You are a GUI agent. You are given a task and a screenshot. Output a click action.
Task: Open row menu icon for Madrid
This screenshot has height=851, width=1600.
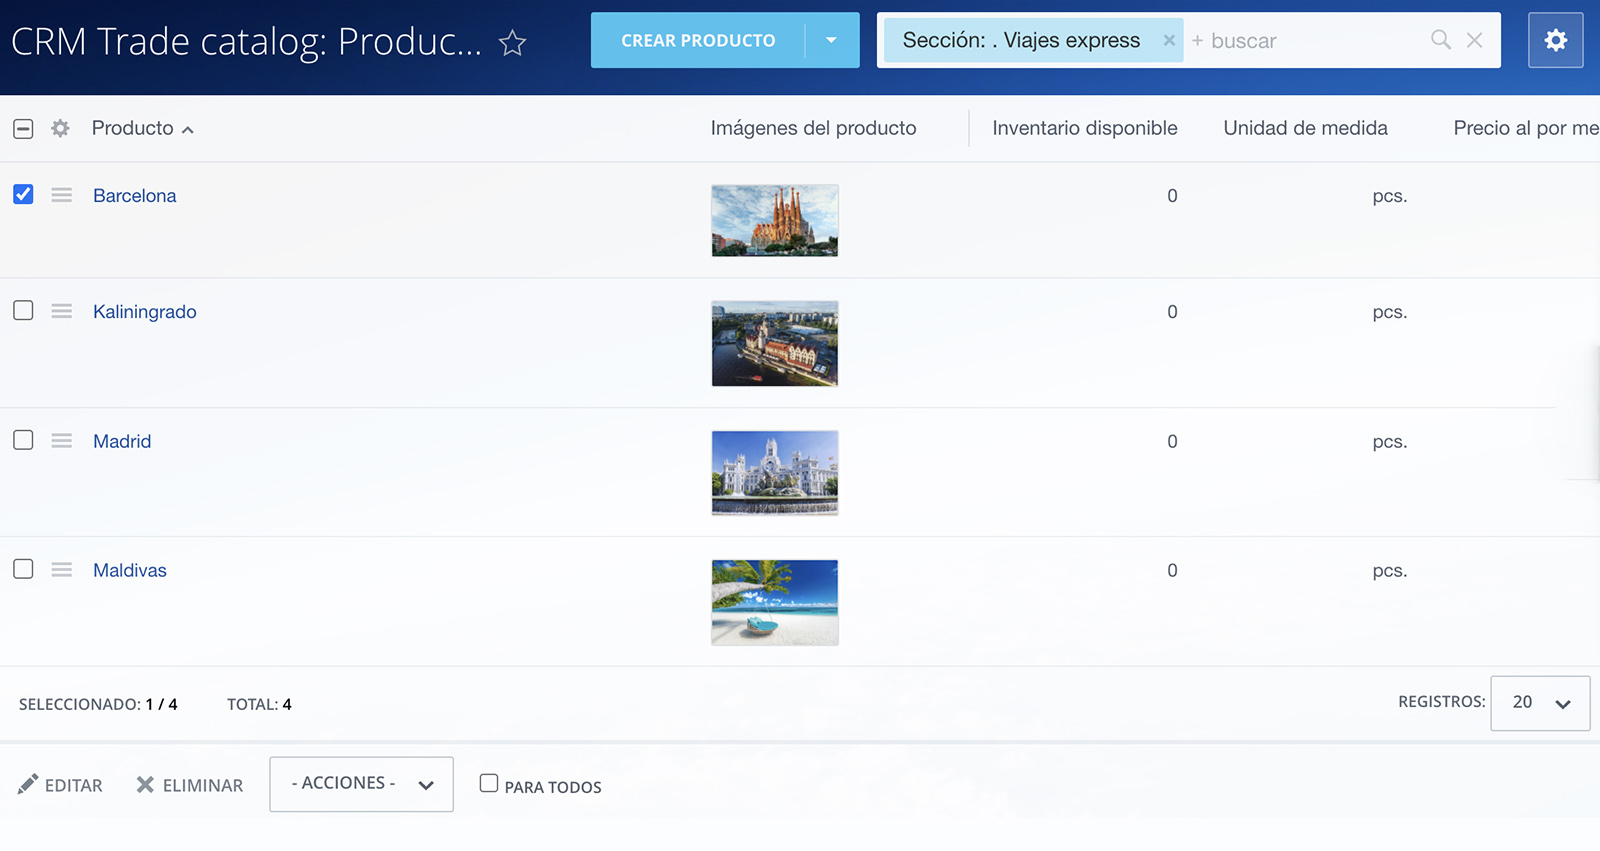pos(62,441)
